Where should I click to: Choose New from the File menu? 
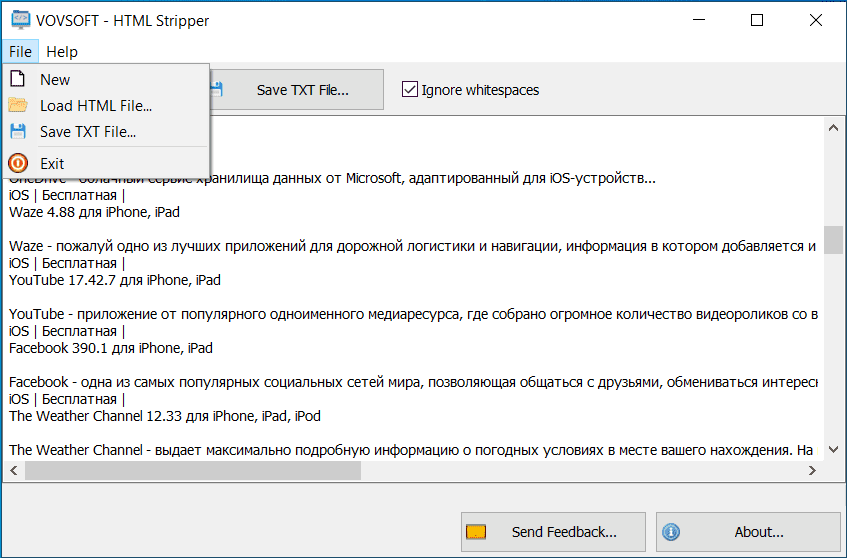(106, 79)
